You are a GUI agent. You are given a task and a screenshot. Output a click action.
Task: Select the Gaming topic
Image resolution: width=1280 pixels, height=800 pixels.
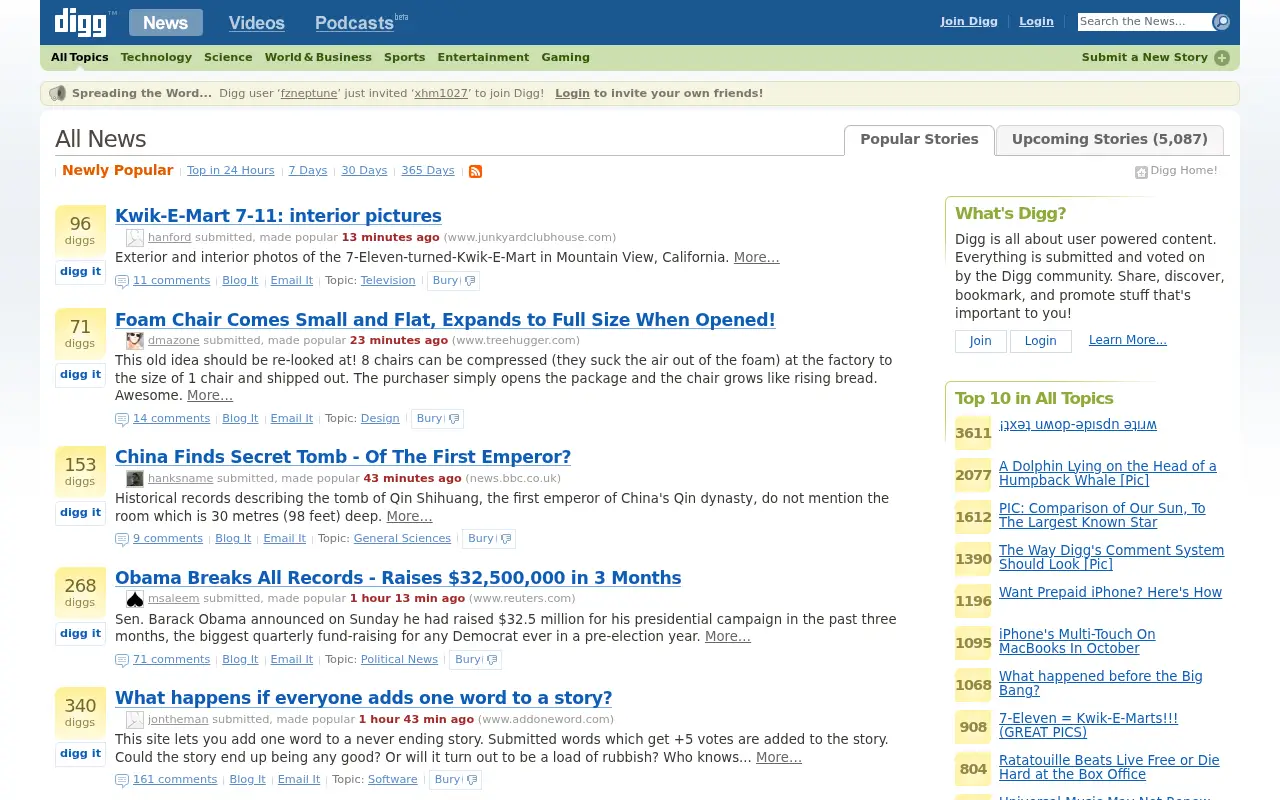pos(565,58)
